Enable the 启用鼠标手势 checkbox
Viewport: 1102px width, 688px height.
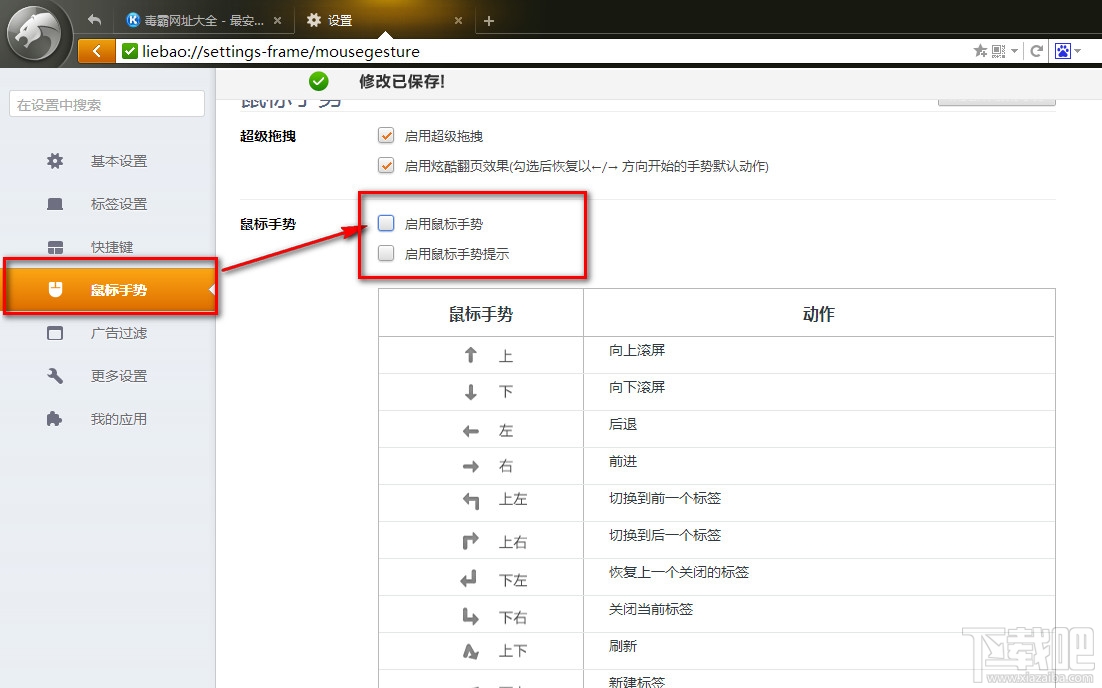[x=385, y=223]
